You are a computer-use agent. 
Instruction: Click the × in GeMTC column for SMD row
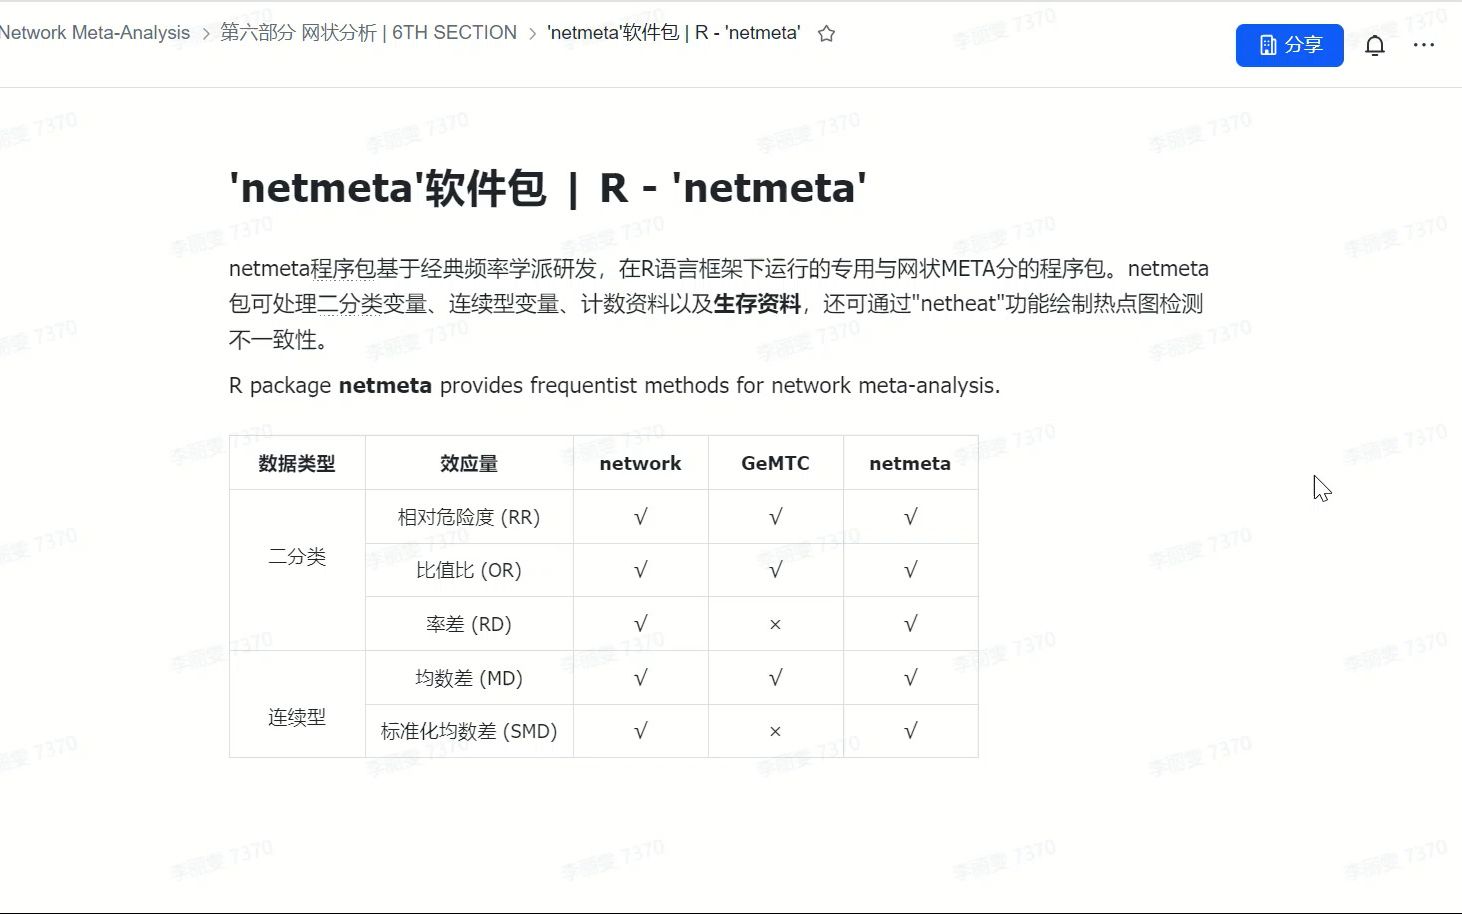(775, 731)
